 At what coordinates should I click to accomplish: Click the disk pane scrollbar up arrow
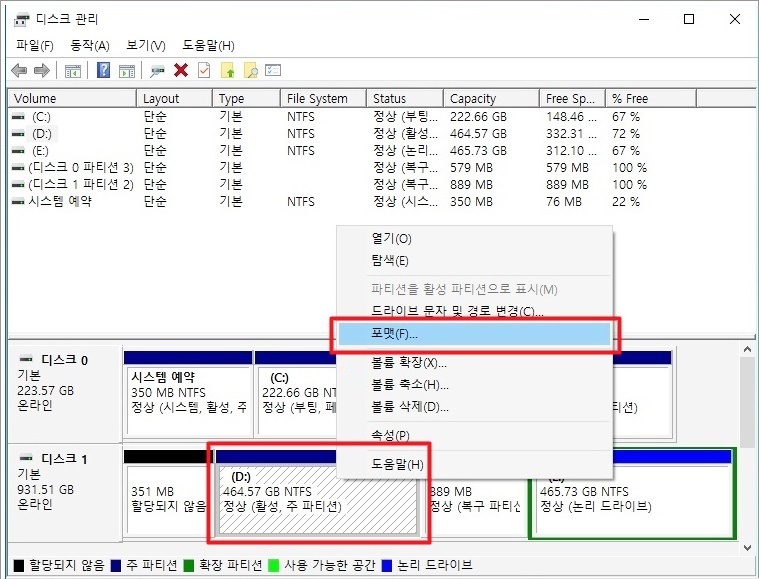[747, 350]
